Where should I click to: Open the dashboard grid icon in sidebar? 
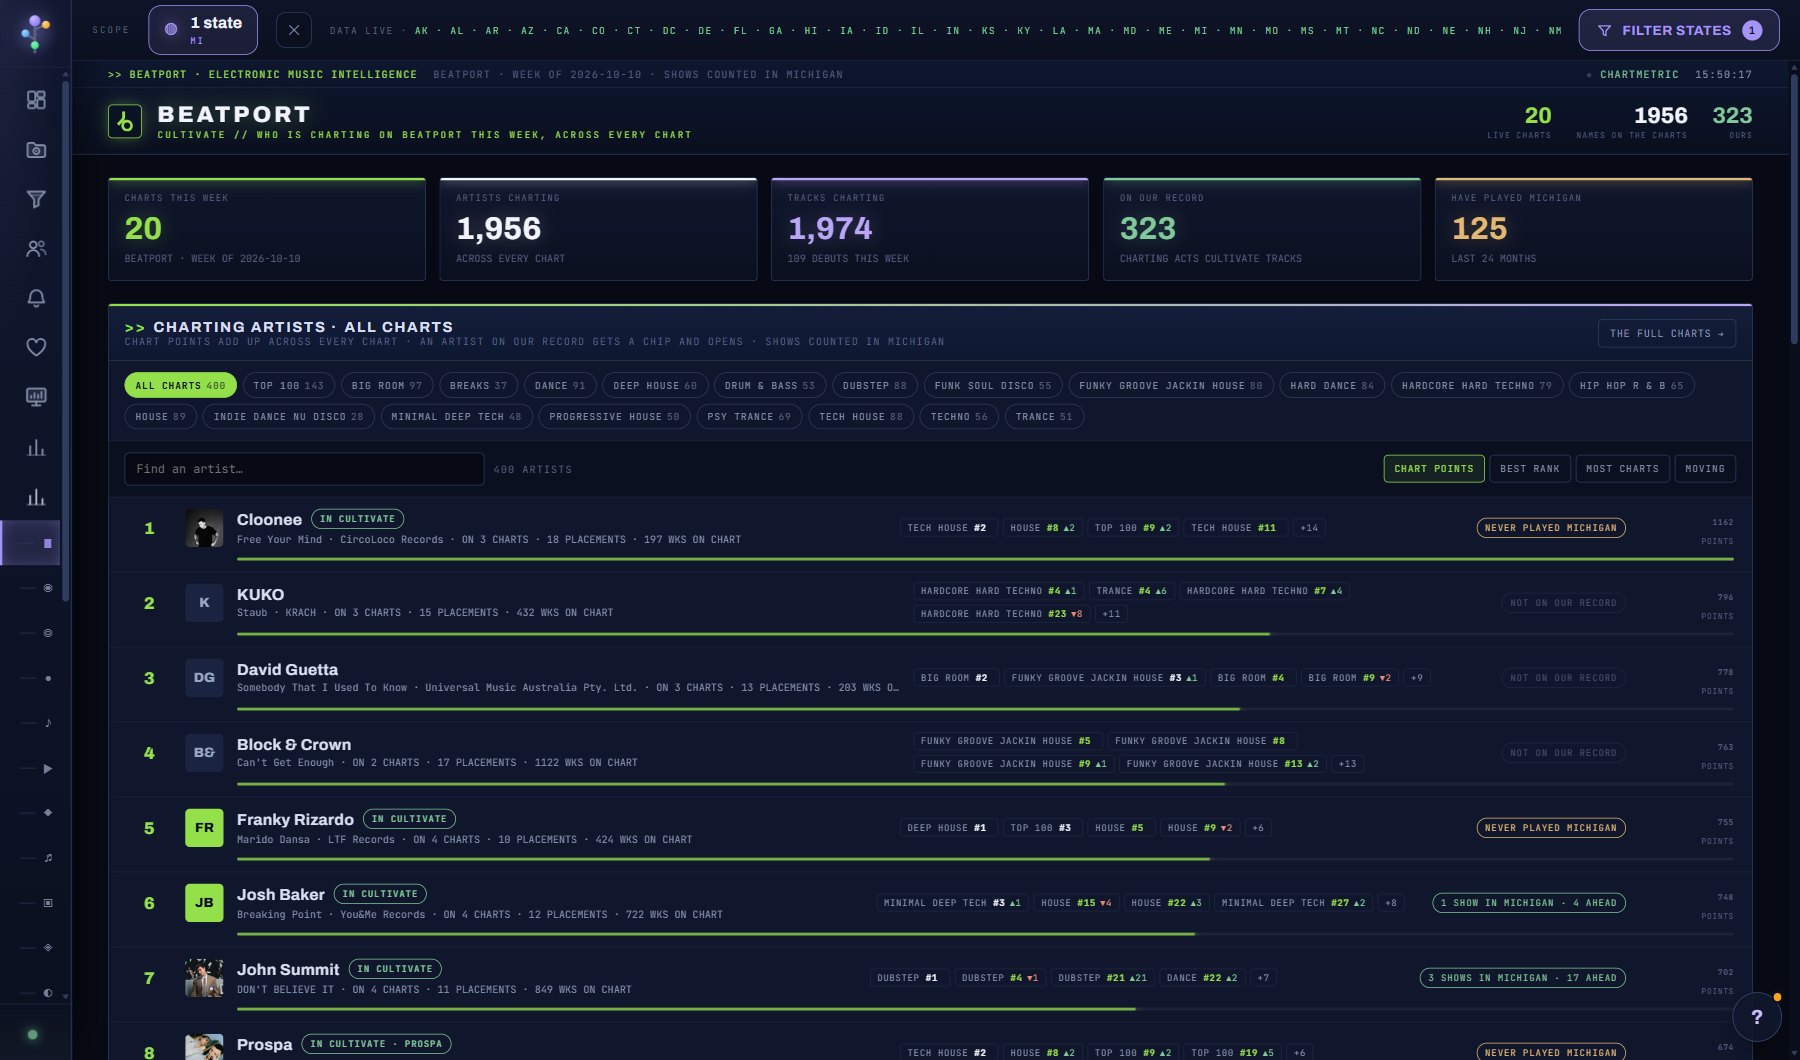coord(36,100)
